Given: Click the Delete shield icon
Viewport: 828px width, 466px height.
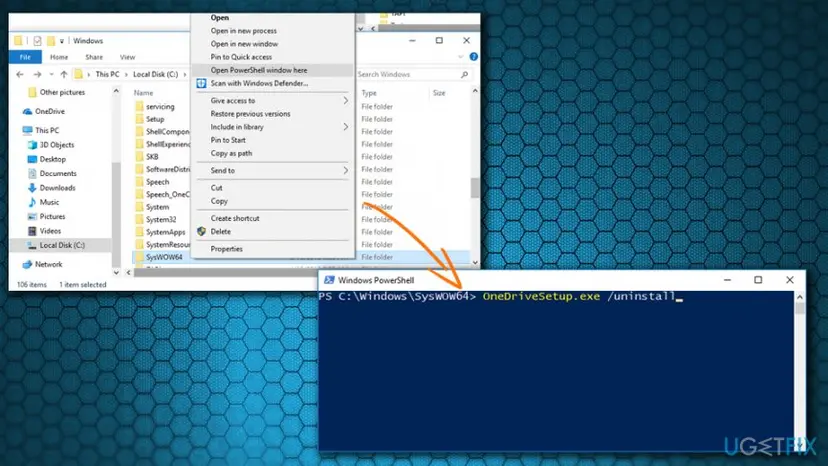Looking at the screenshot, I should [x=201, y=231].
